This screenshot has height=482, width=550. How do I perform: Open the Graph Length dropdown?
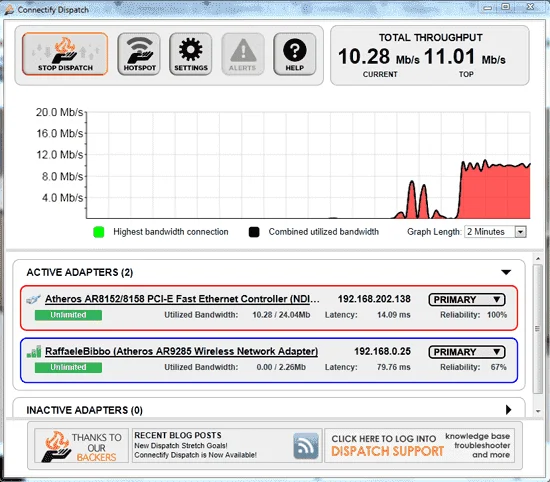pyautogui.click(x=495, y=232)
